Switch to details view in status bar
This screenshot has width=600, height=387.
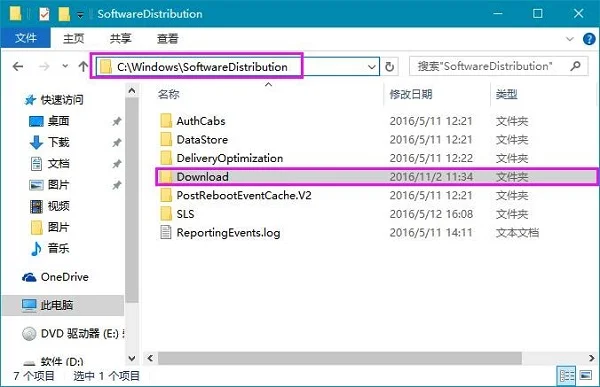pyautogui.click(x=567, y=376)
